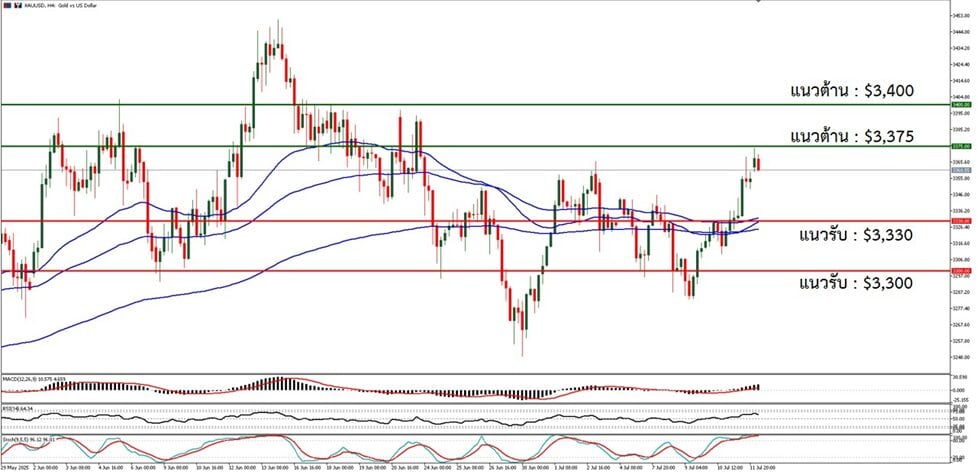
Task: Click the แนวรับ : $3,300 text label
Action: pos(856,283)
